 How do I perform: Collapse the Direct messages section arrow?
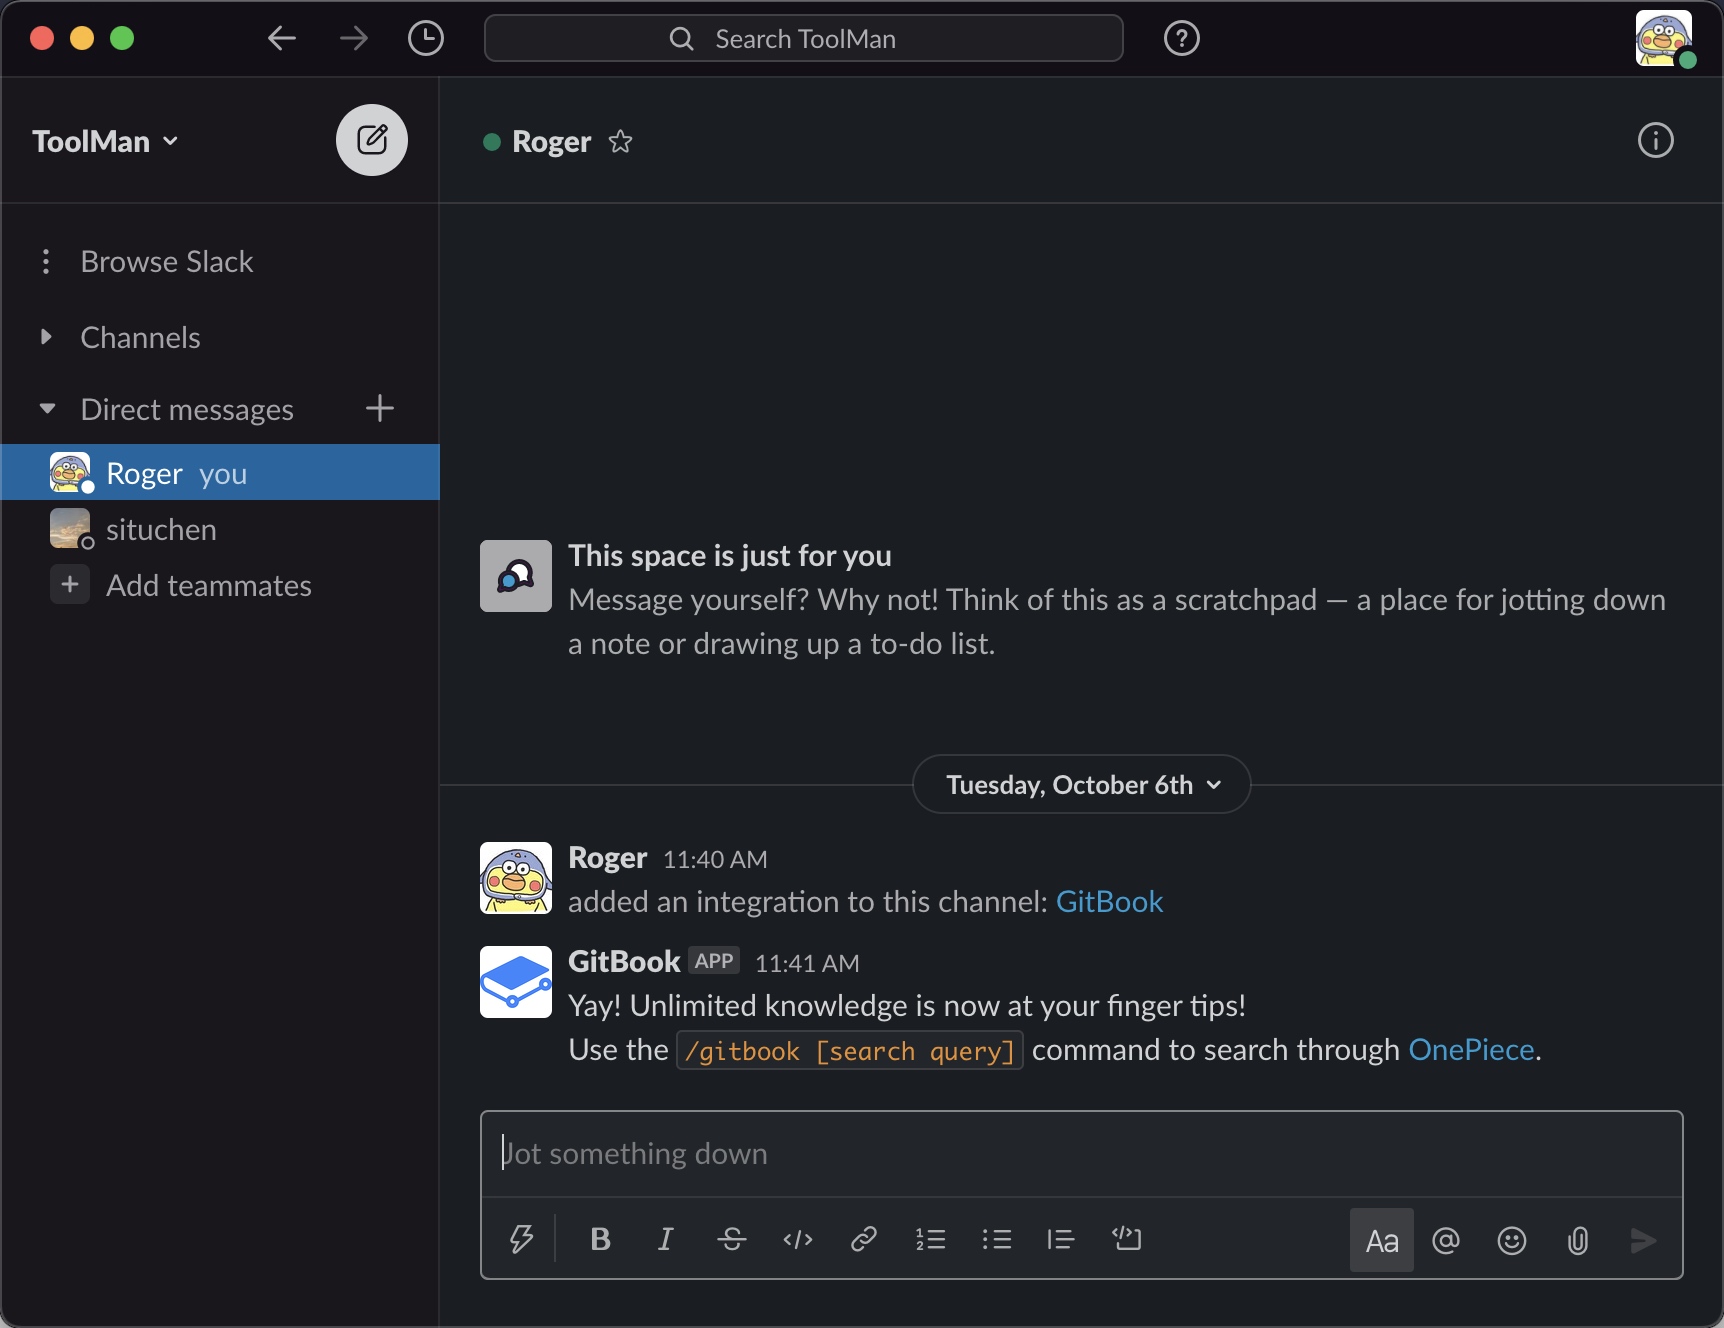coord(47,408)
